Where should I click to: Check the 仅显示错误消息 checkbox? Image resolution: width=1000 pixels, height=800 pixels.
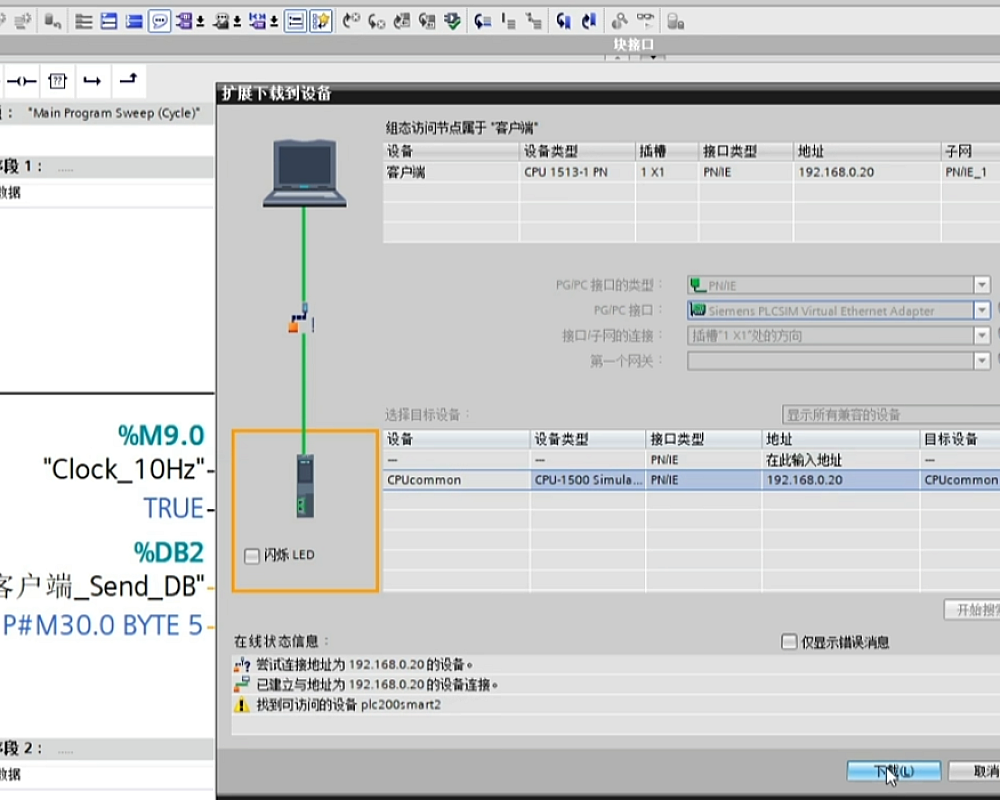(789, 642)
